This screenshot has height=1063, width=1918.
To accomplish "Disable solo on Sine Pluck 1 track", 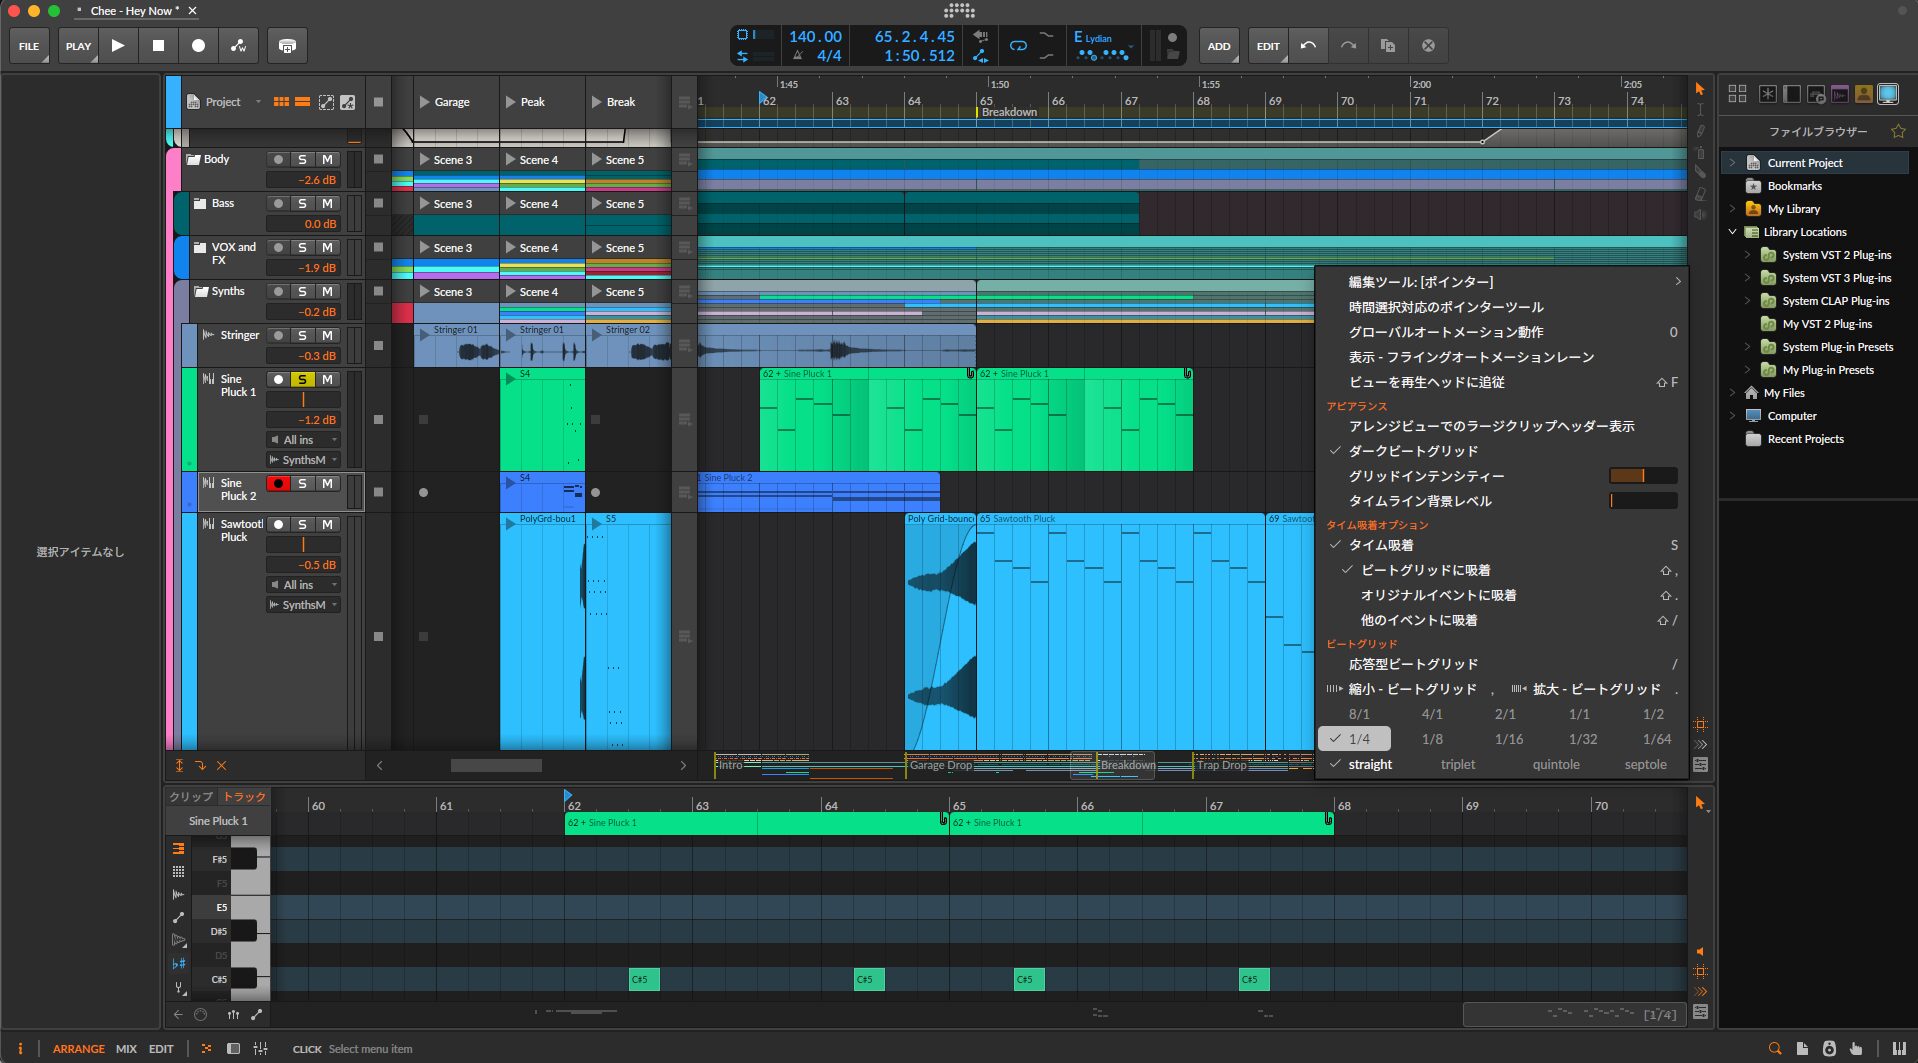I will pyautogui.click(x=302, y=380).
